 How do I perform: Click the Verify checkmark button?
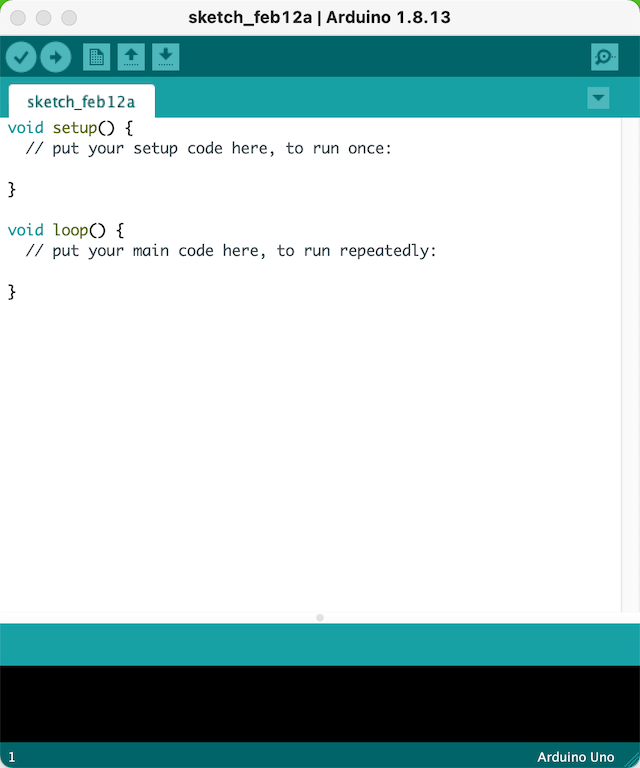[x=21, y=57]
